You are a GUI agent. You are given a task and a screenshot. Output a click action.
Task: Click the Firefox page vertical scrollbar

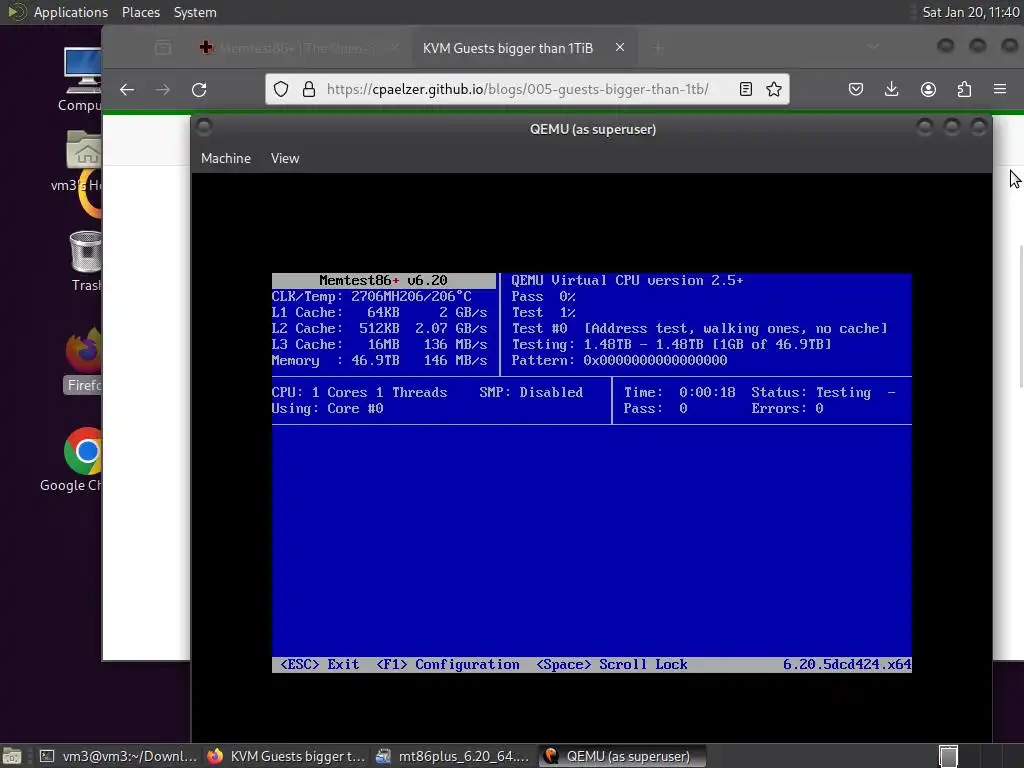[x=1021, y=317]
